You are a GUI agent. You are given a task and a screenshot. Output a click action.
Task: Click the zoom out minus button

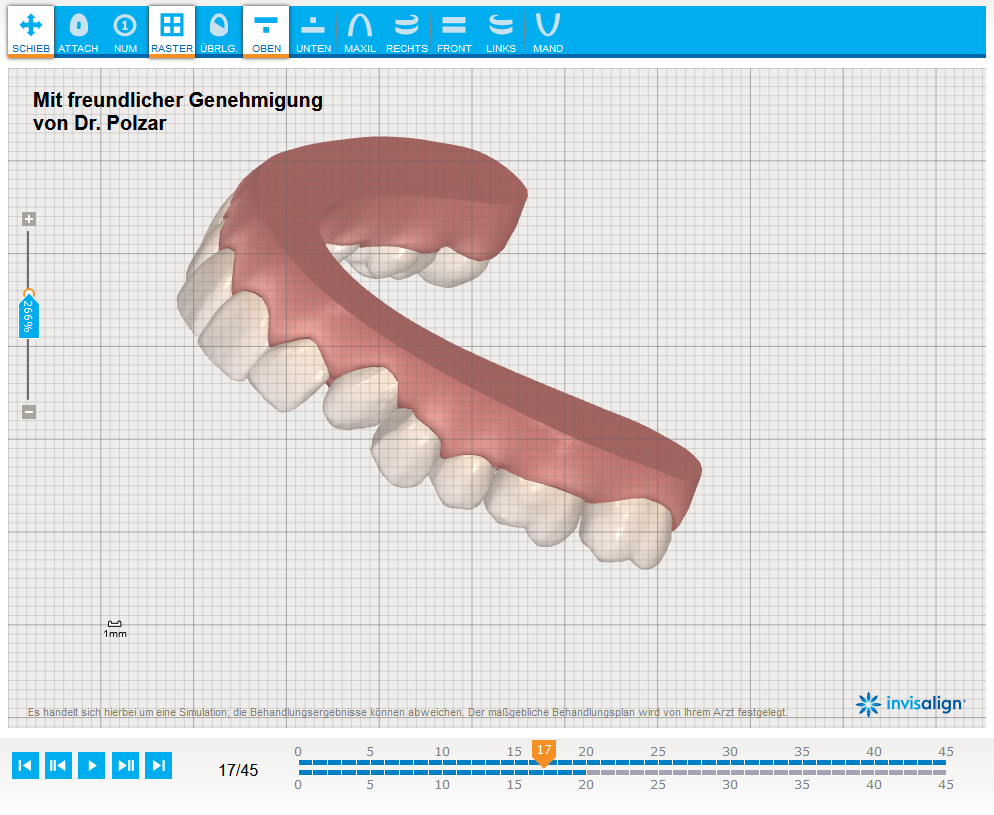29,412
